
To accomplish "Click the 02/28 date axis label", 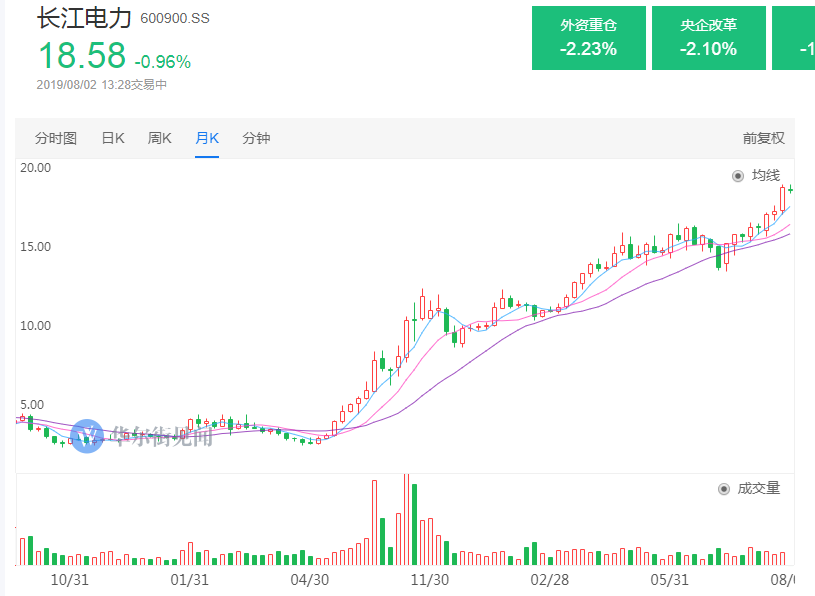I will pos(550,580).
